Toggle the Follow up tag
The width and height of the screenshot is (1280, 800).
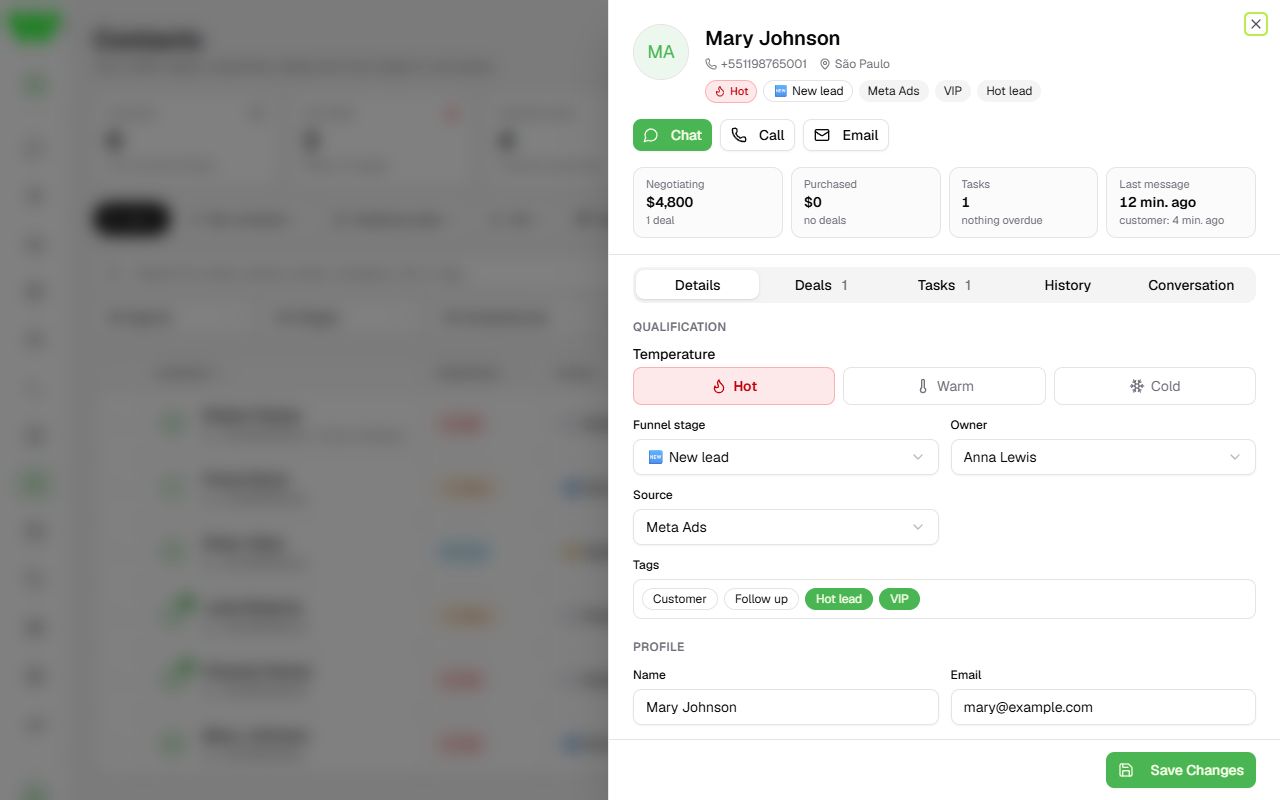coord(761,599)
